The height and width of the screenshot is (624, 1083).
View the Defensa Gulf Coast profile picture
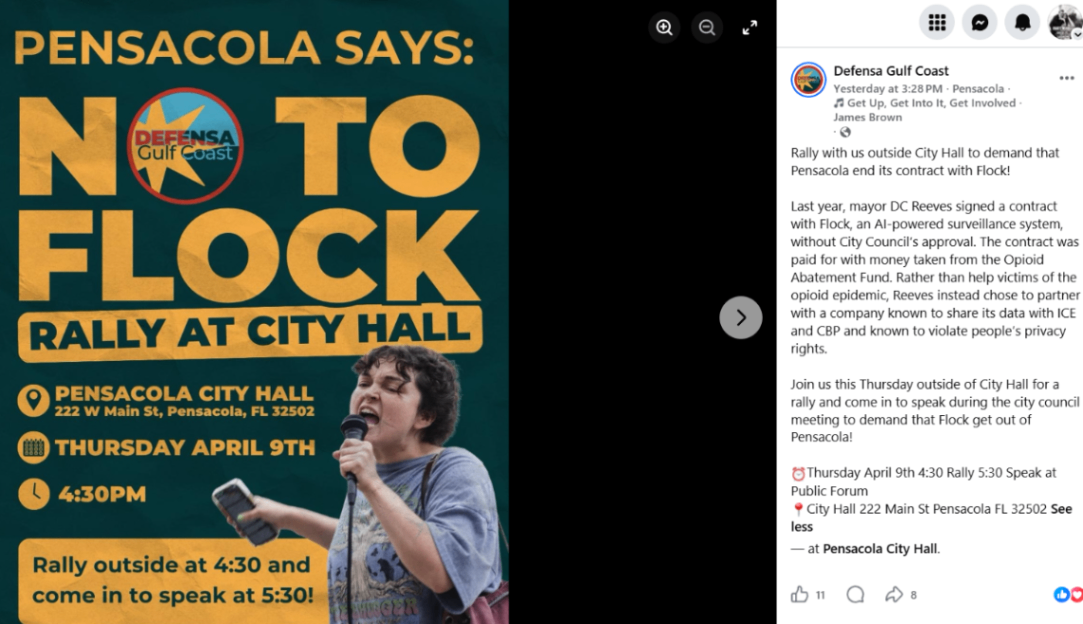(808, 79)
